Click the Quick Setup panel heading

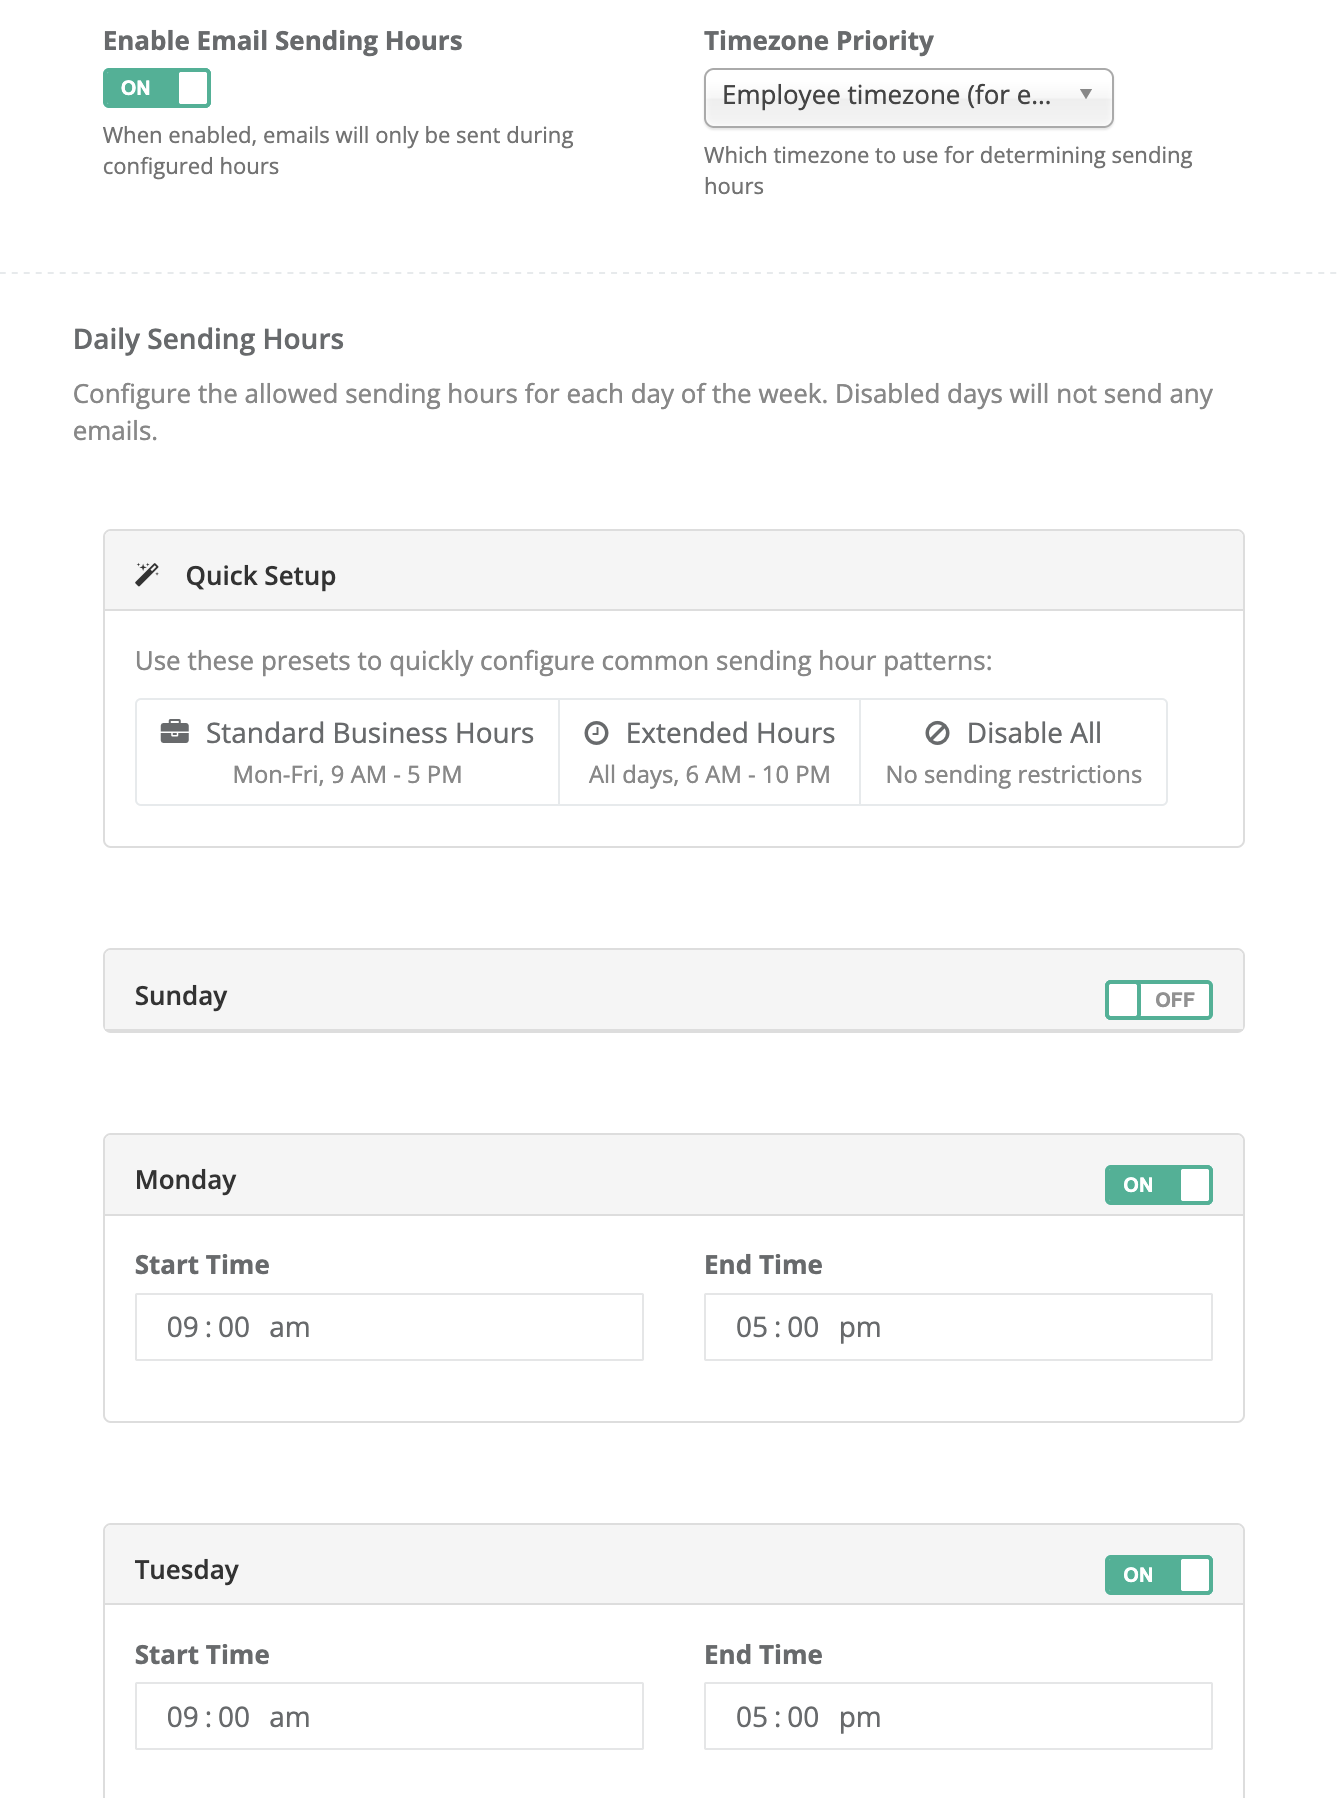261,576
